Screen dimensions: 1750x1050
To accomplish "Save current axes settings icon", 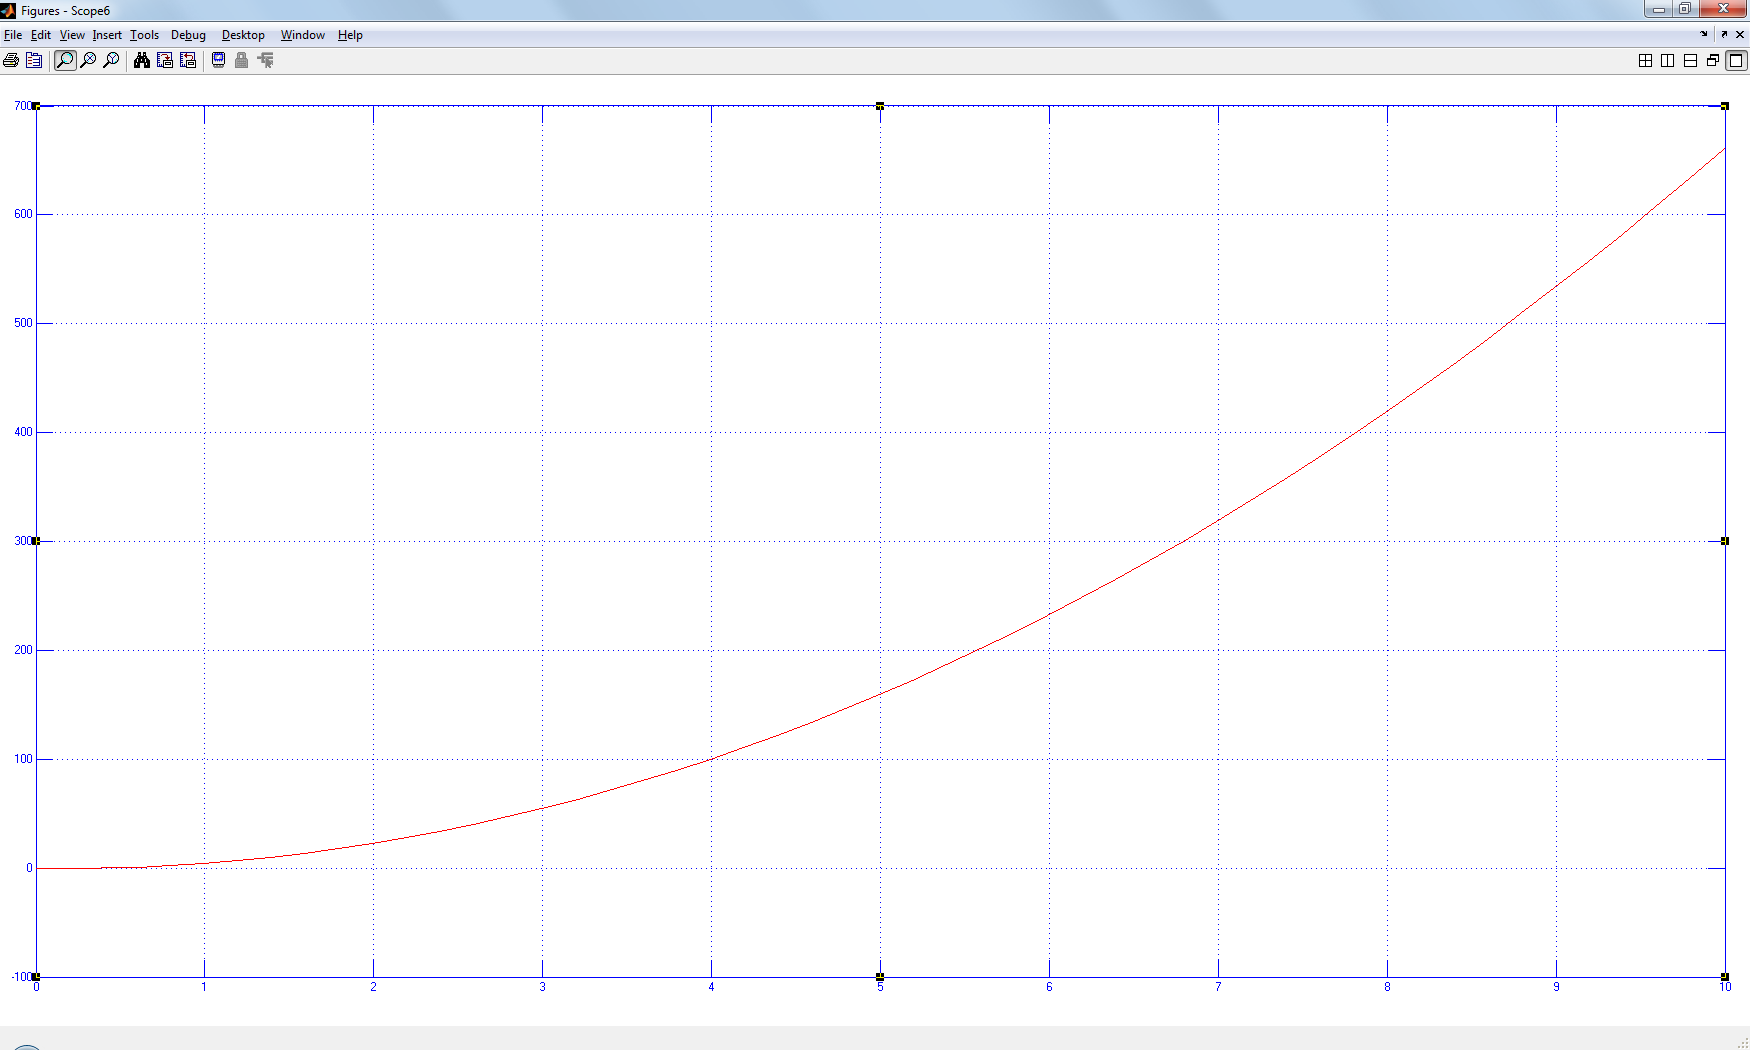I will tap(165, 60).
